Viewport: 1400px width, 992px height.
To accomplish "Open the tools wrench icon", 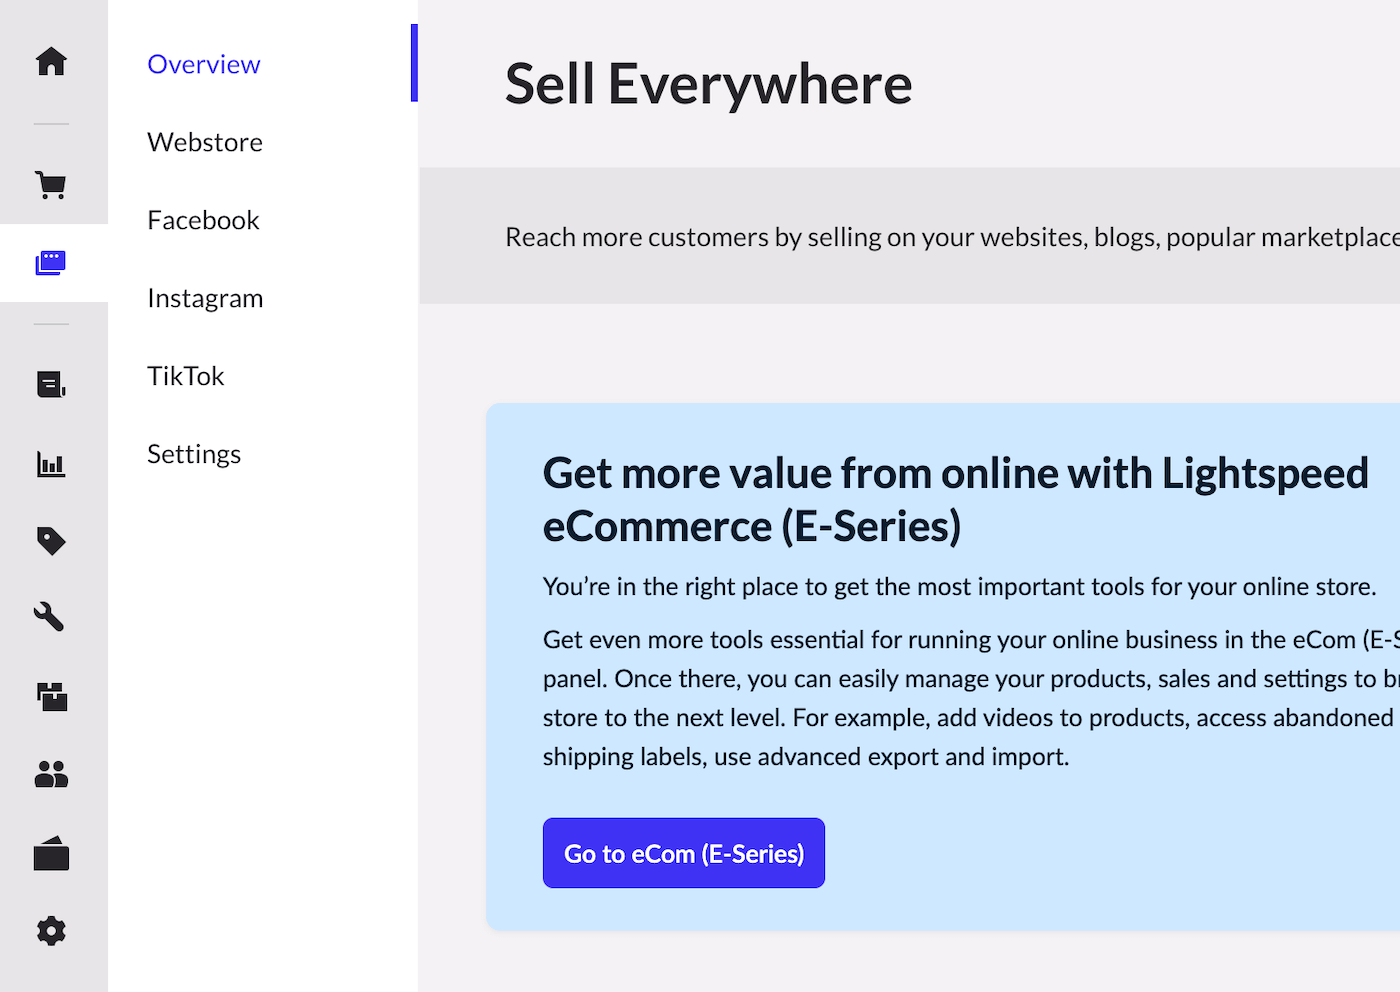I will tap(51, 617).
